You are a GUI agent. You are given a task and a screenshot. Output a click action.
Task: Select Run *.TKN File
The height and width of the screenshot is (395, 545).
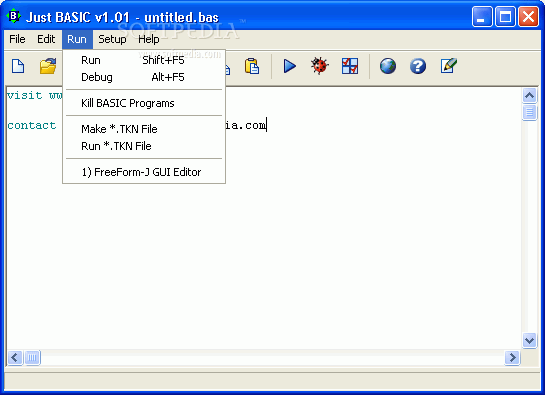coord(144,146)
